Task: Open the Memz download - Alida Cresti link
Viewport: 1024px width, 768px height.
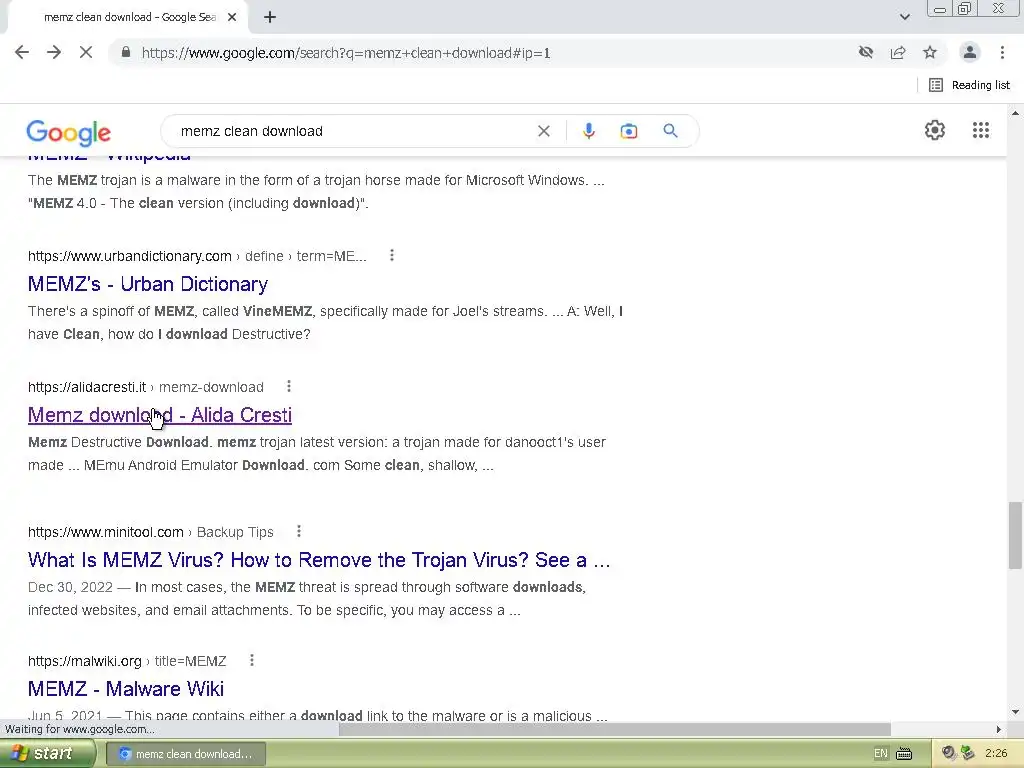Action: [x=159, y=415]
